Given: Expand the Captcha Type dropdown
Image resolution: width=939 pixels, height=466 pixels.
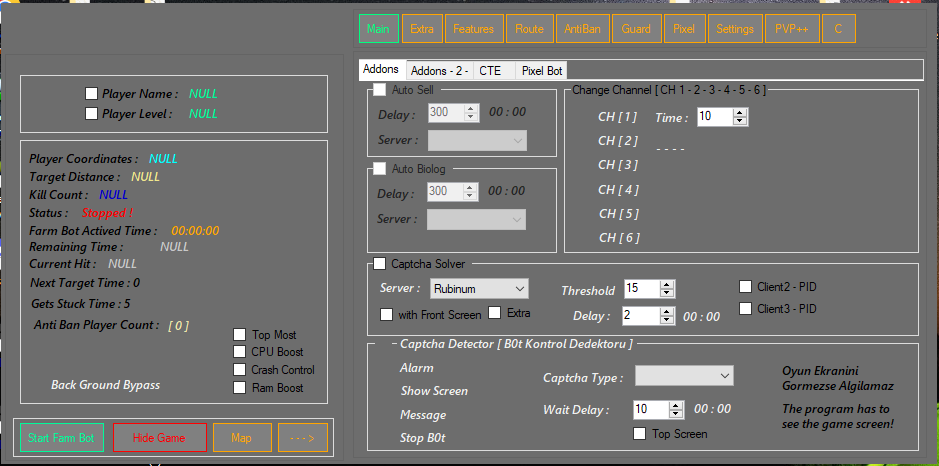Looking at the screenshot, I should 684,376.
